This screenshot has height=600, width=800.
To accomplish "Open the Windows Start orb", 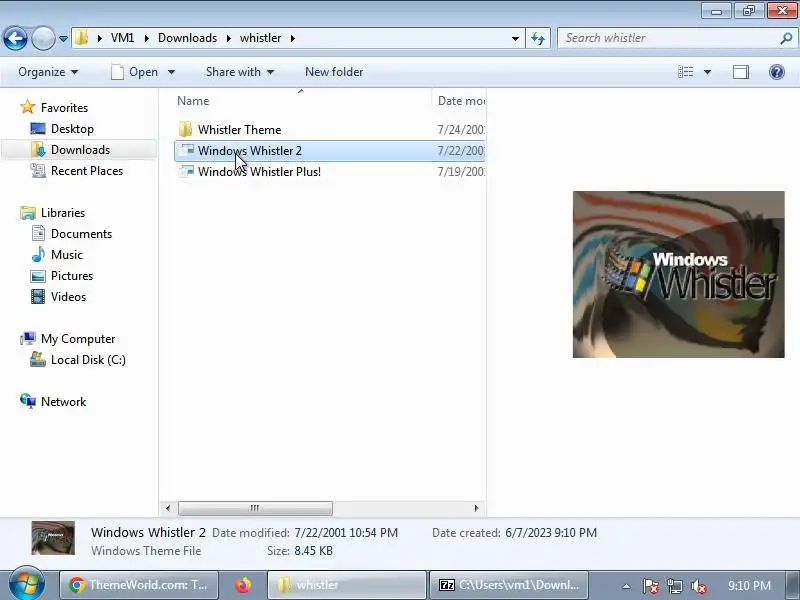I will pos(27,585).
